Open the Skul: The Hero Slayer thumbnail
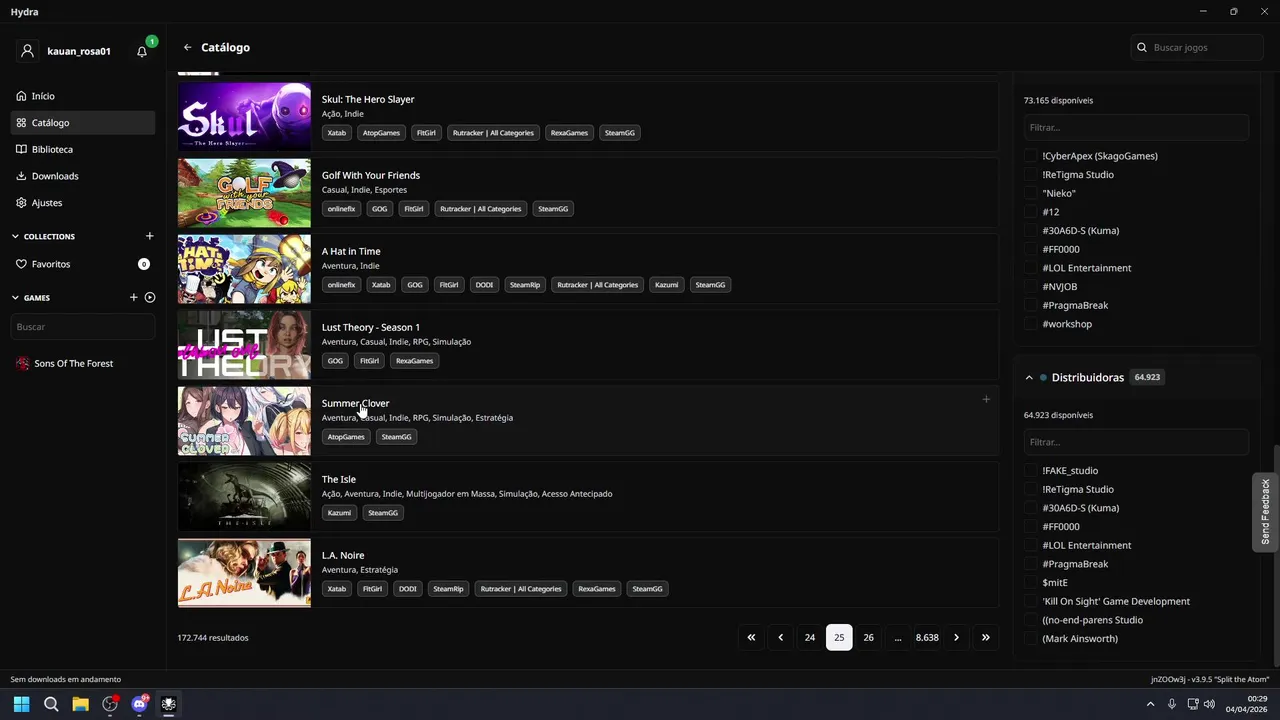1280x720 pixels. click(x=244, y=117)
